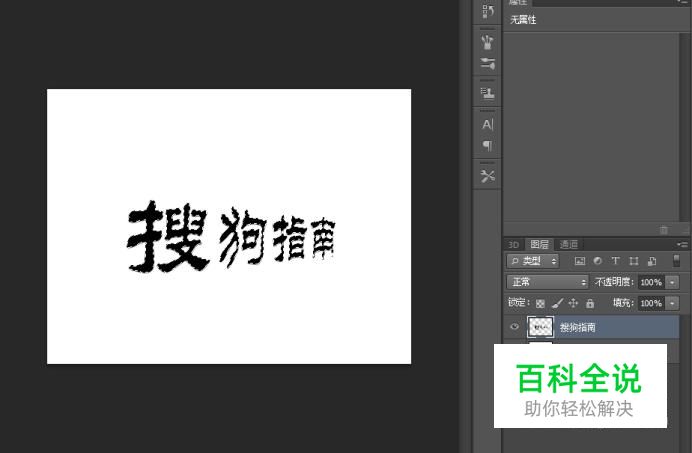
Task: Switch to the 通道 channels tab
Action: click(x=568, y=244)
